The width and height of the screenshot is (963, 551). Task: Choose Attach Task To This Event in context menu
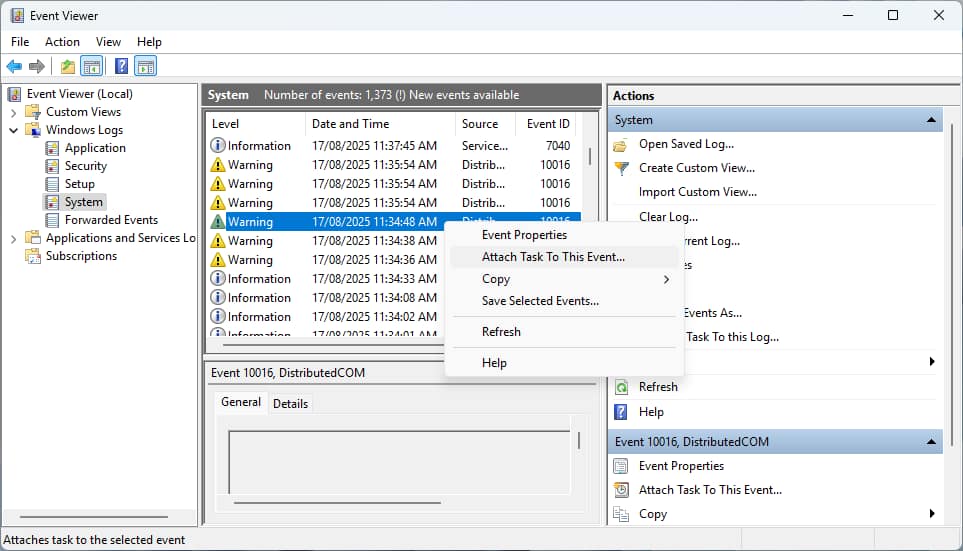pos(553,257)
